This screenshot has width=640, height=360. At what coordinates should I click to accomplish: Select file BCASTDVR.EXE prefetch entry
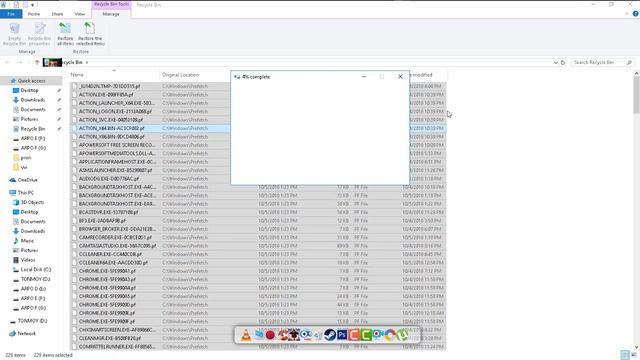pos(108,212)
